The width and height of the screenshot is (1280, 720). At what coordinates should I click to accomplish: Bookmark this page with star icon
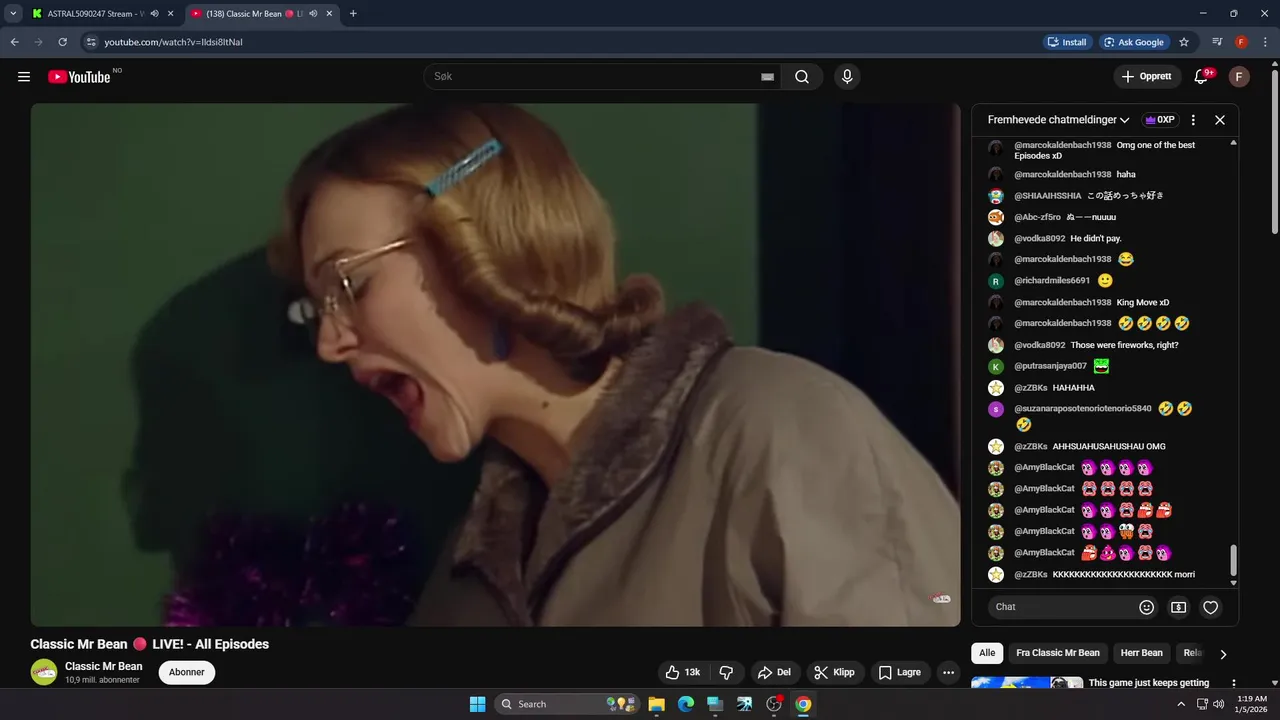point(1184,42)
